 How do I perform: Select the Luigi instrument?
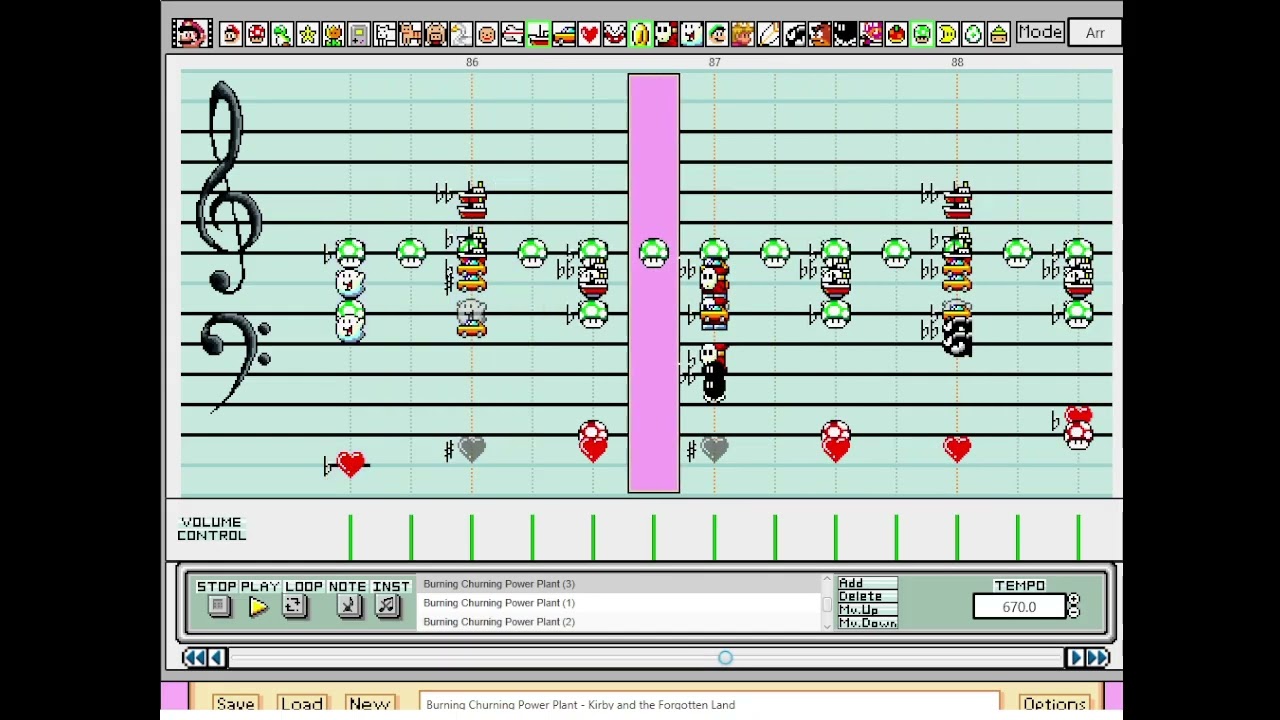pos(717,34)
